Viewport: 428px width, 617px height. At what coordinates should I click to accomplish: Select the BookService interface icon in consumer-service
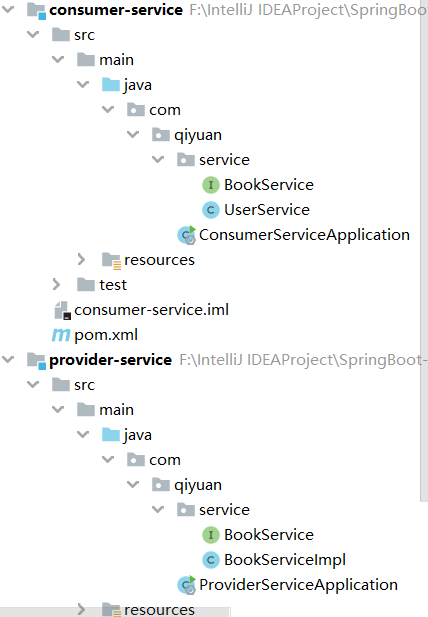211,185
